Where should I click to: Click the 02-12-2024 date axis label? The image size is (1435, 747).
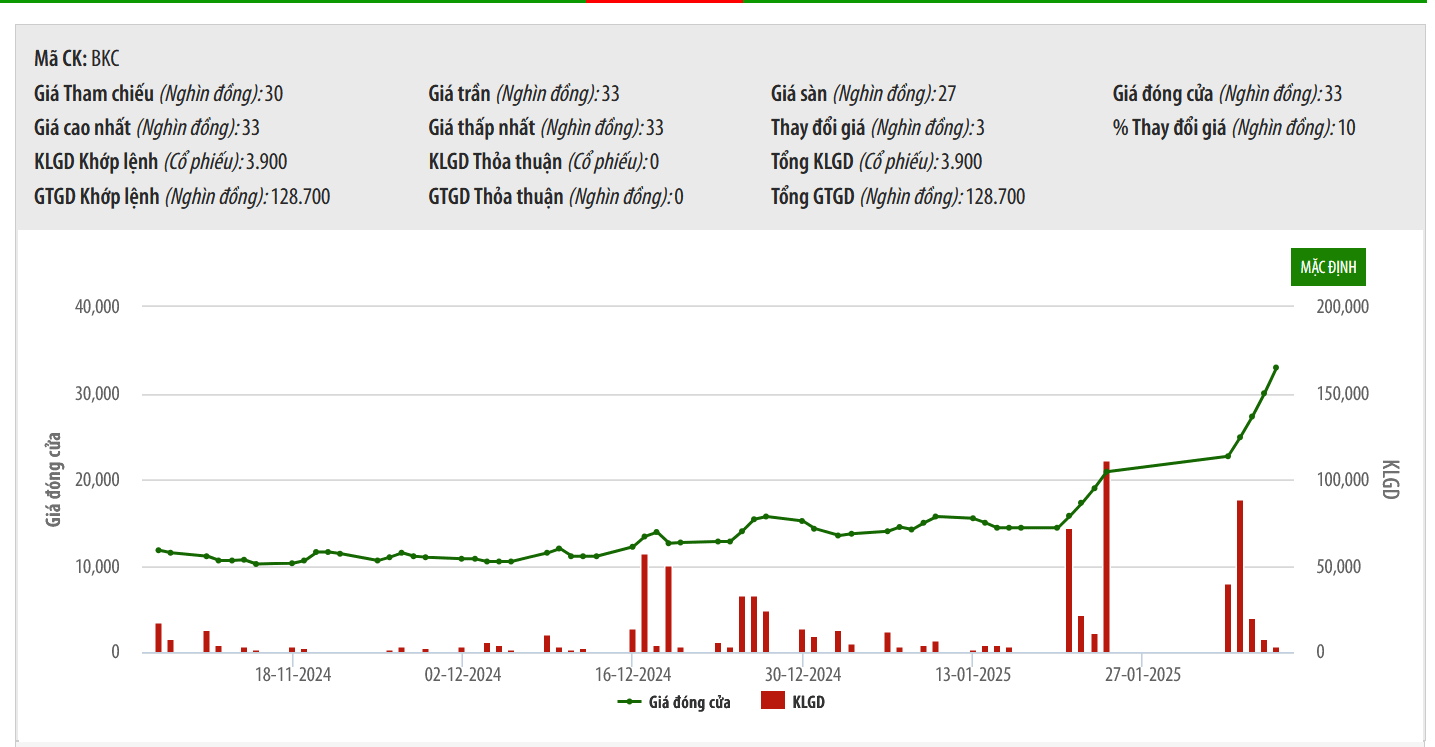463,675
